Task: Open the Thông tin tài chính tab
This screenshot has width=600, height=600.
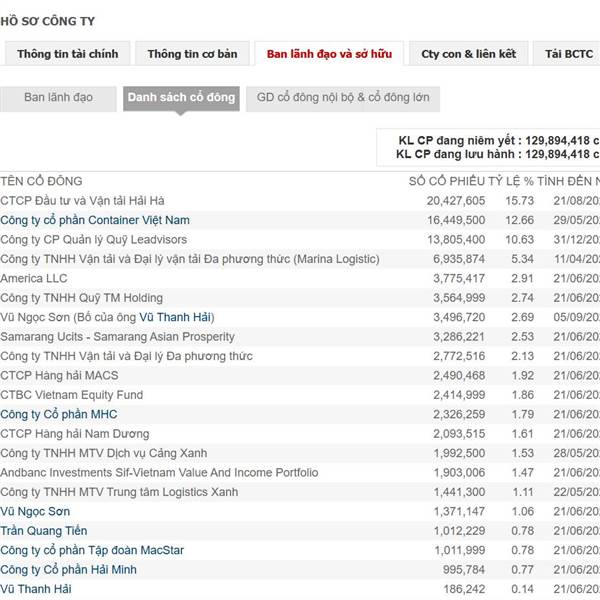Action: 67,54
